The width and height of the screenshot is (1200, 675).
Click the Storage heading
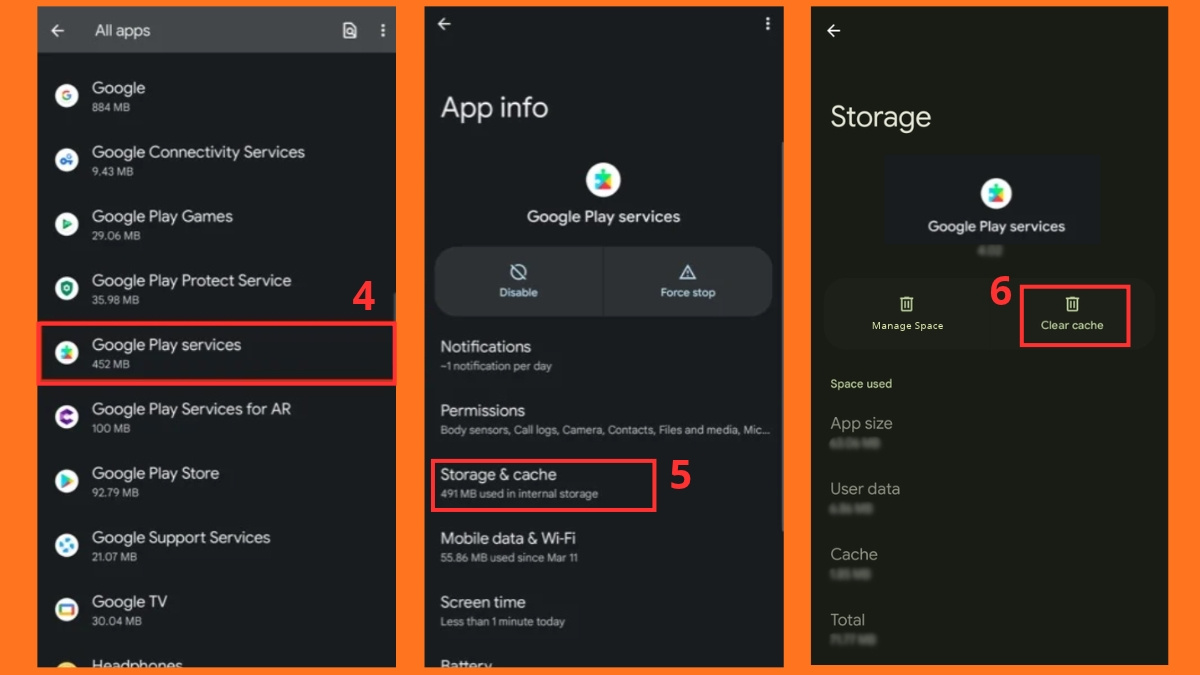tap(880, 117)
